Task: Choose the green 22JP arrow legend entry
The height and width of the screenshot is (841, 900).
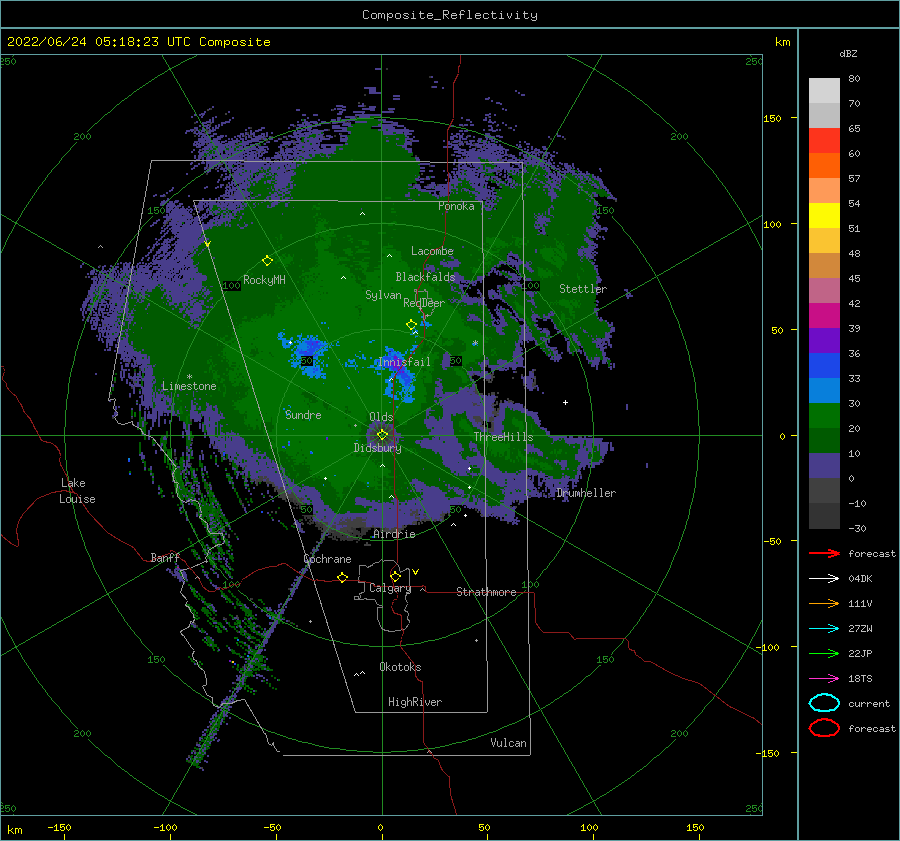Action: (824, 653)
